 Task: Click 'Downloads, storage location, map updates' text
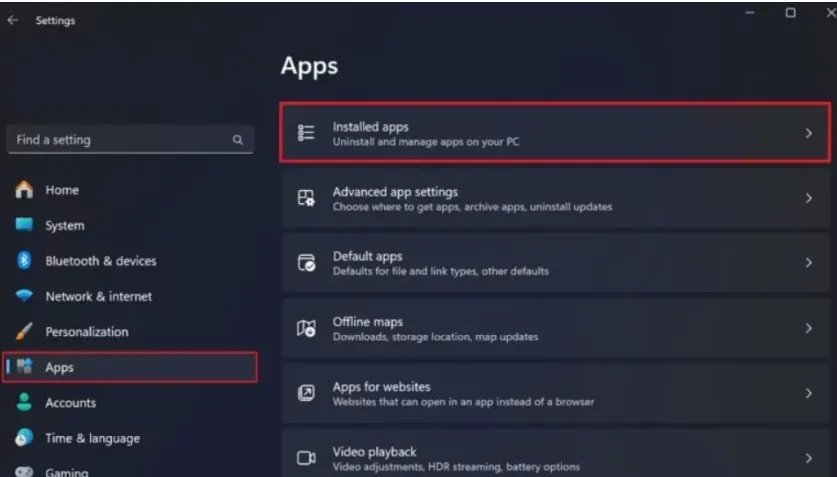pyautogui.click(x=435, y=337)
